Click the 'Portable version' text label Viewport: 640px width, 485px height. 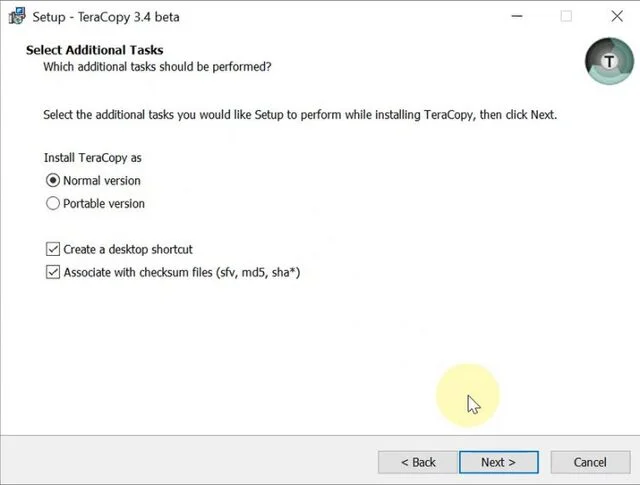click(x=104, y=204)
